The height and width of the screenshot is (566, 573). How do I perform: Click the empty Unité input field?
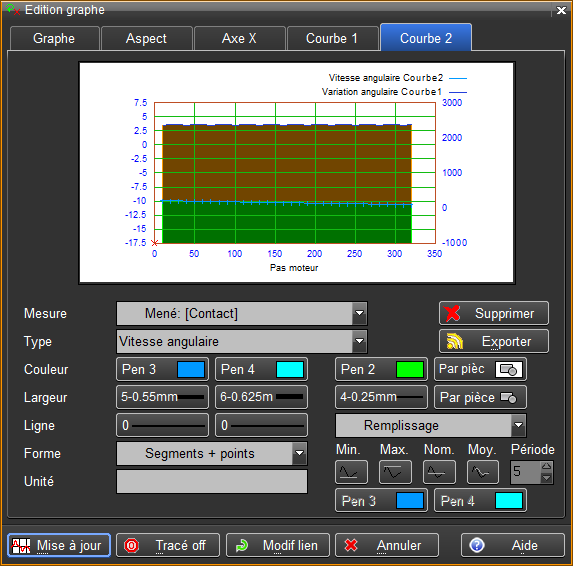pos(212,482)
